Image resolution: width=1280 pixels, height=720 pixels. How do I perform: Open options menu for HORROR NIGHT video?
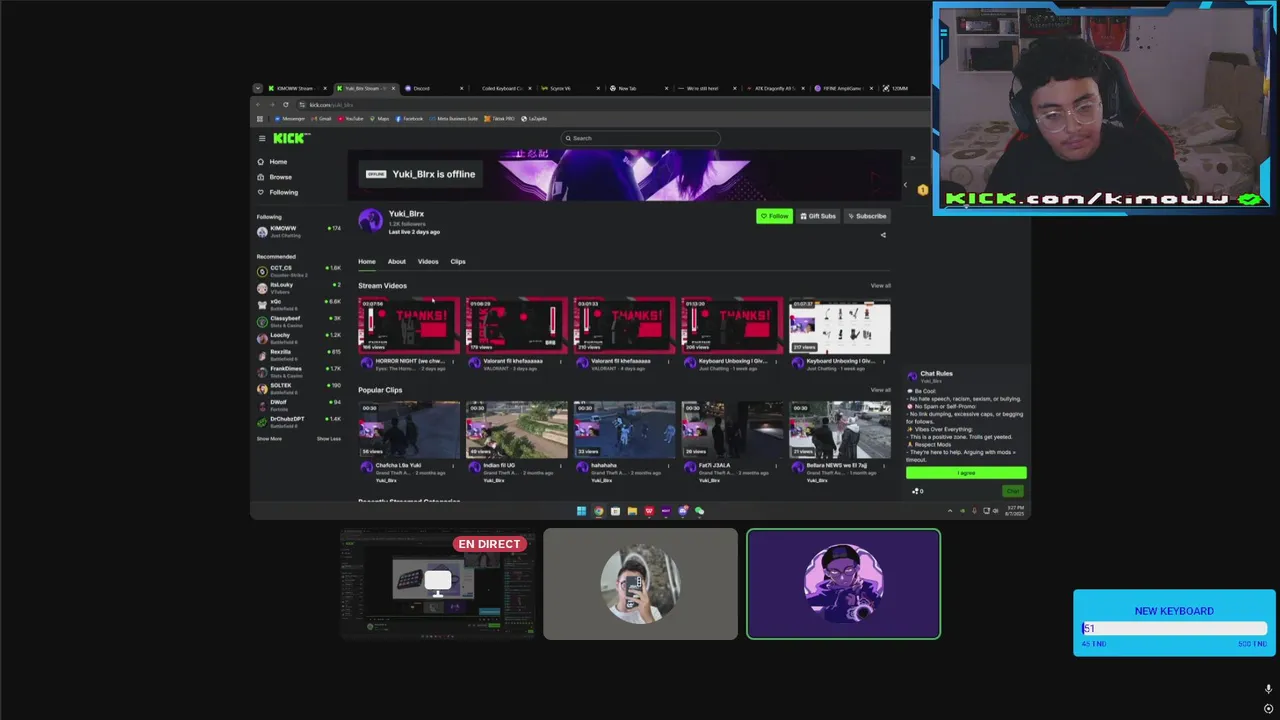coord(453,361)
